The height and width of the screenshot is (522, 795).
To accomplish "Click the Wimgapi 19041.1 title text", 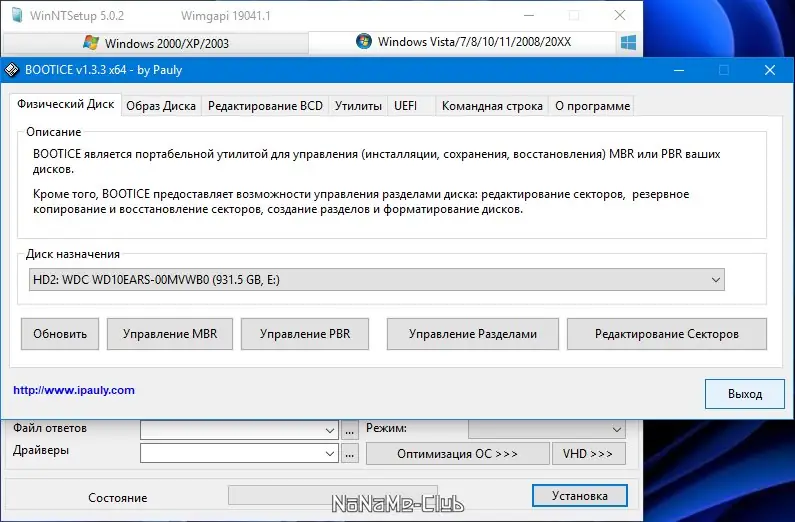I will click(226, 16).
